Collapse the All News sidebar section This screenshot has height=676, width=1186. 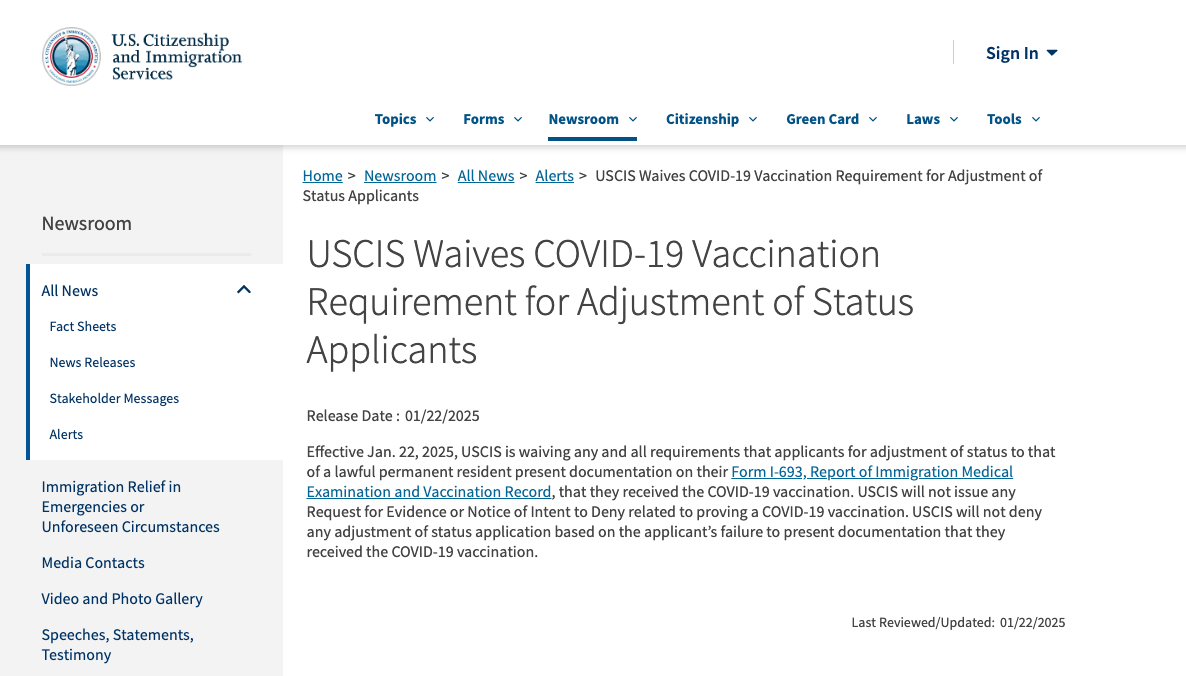(x=244, y=290)
